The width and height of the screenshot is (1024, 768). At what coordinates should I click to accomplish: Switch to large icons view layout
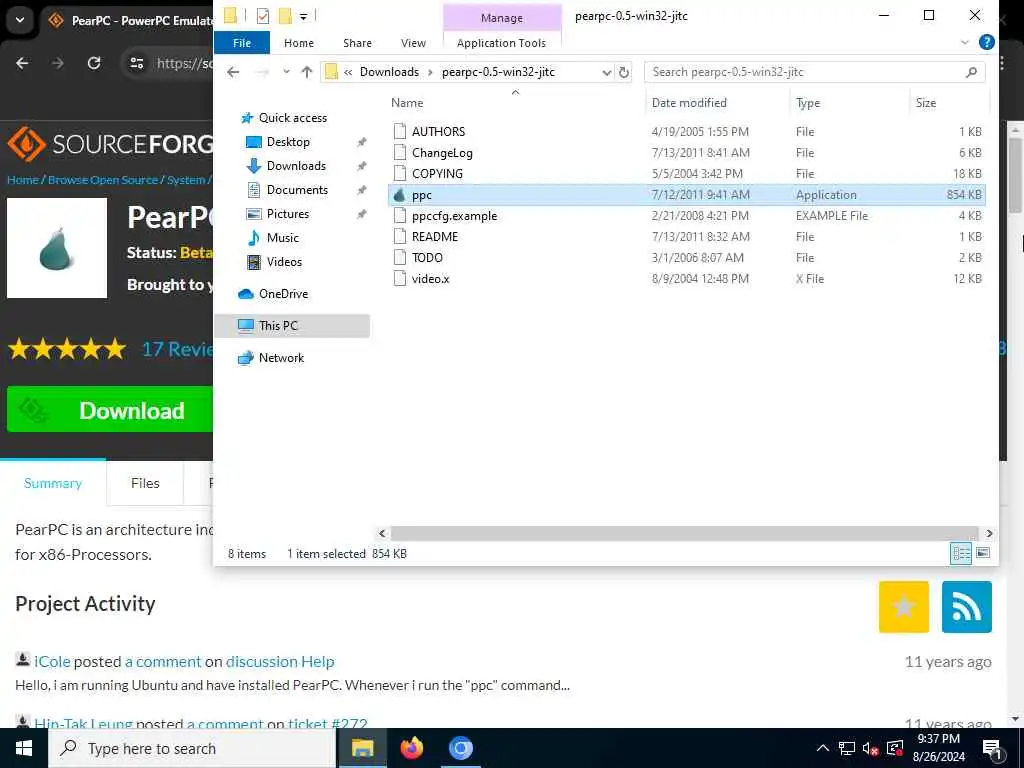pyautogui.click(x=983, y=554)
